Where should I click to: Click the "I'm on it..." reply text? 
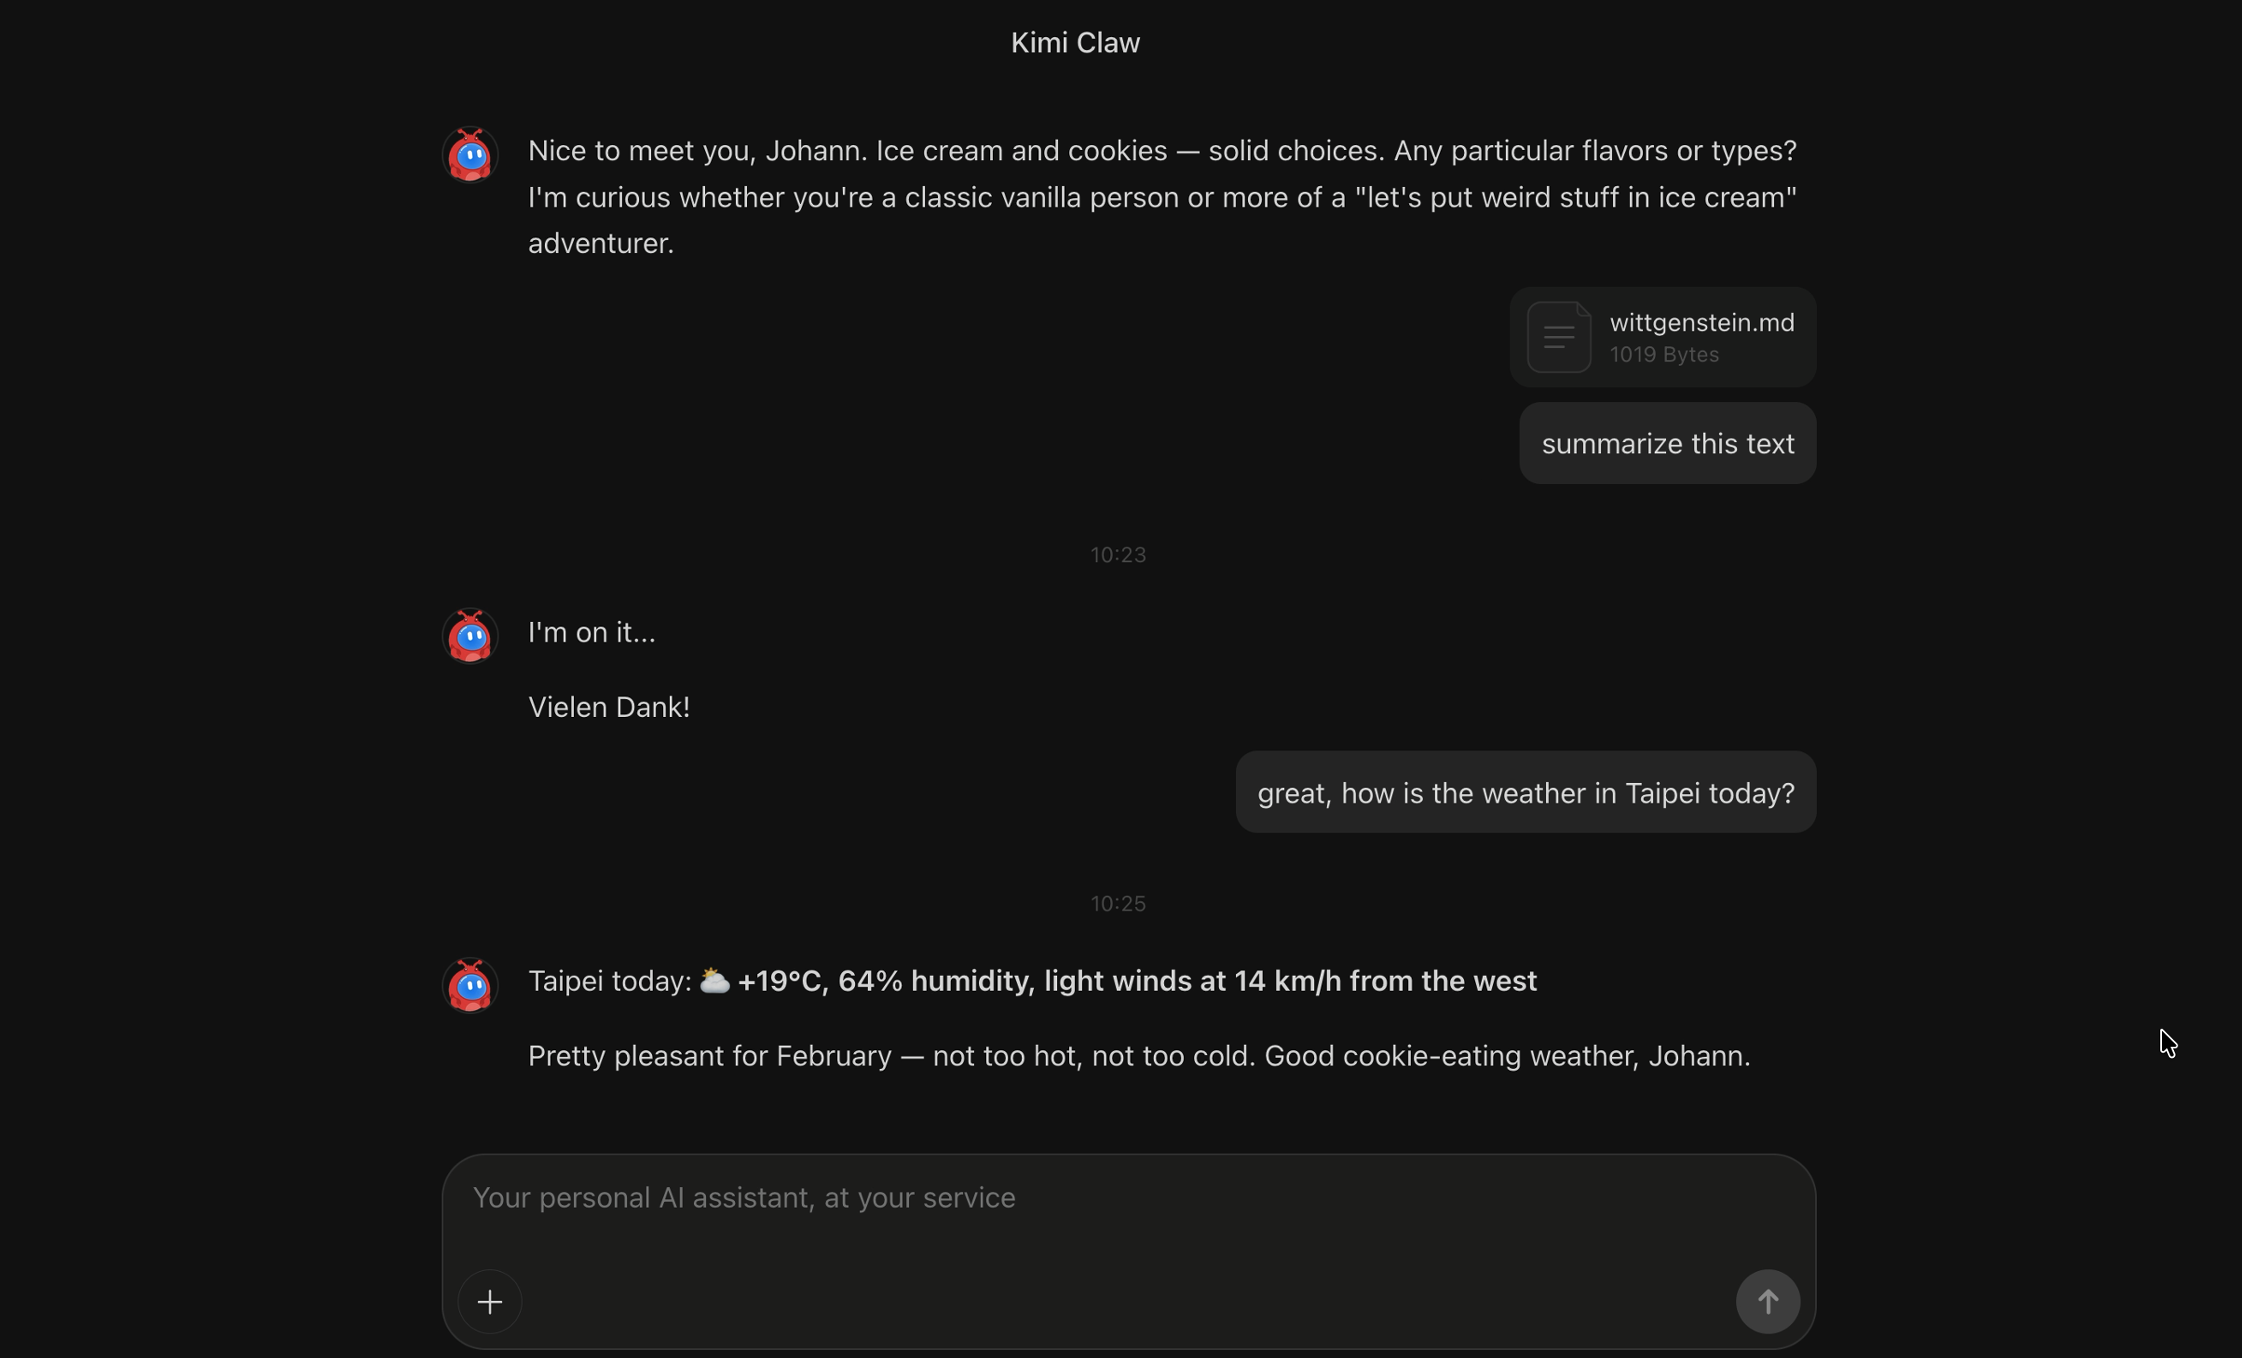tap(592, 633)
